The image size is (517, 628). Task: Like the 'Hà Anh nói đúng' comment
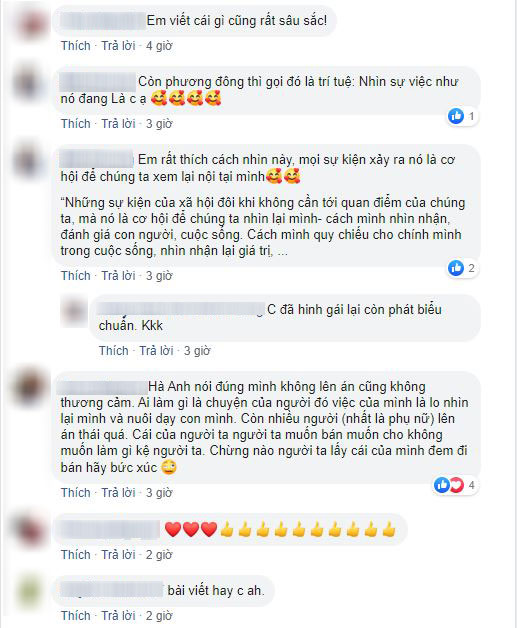tap(76, 493)
